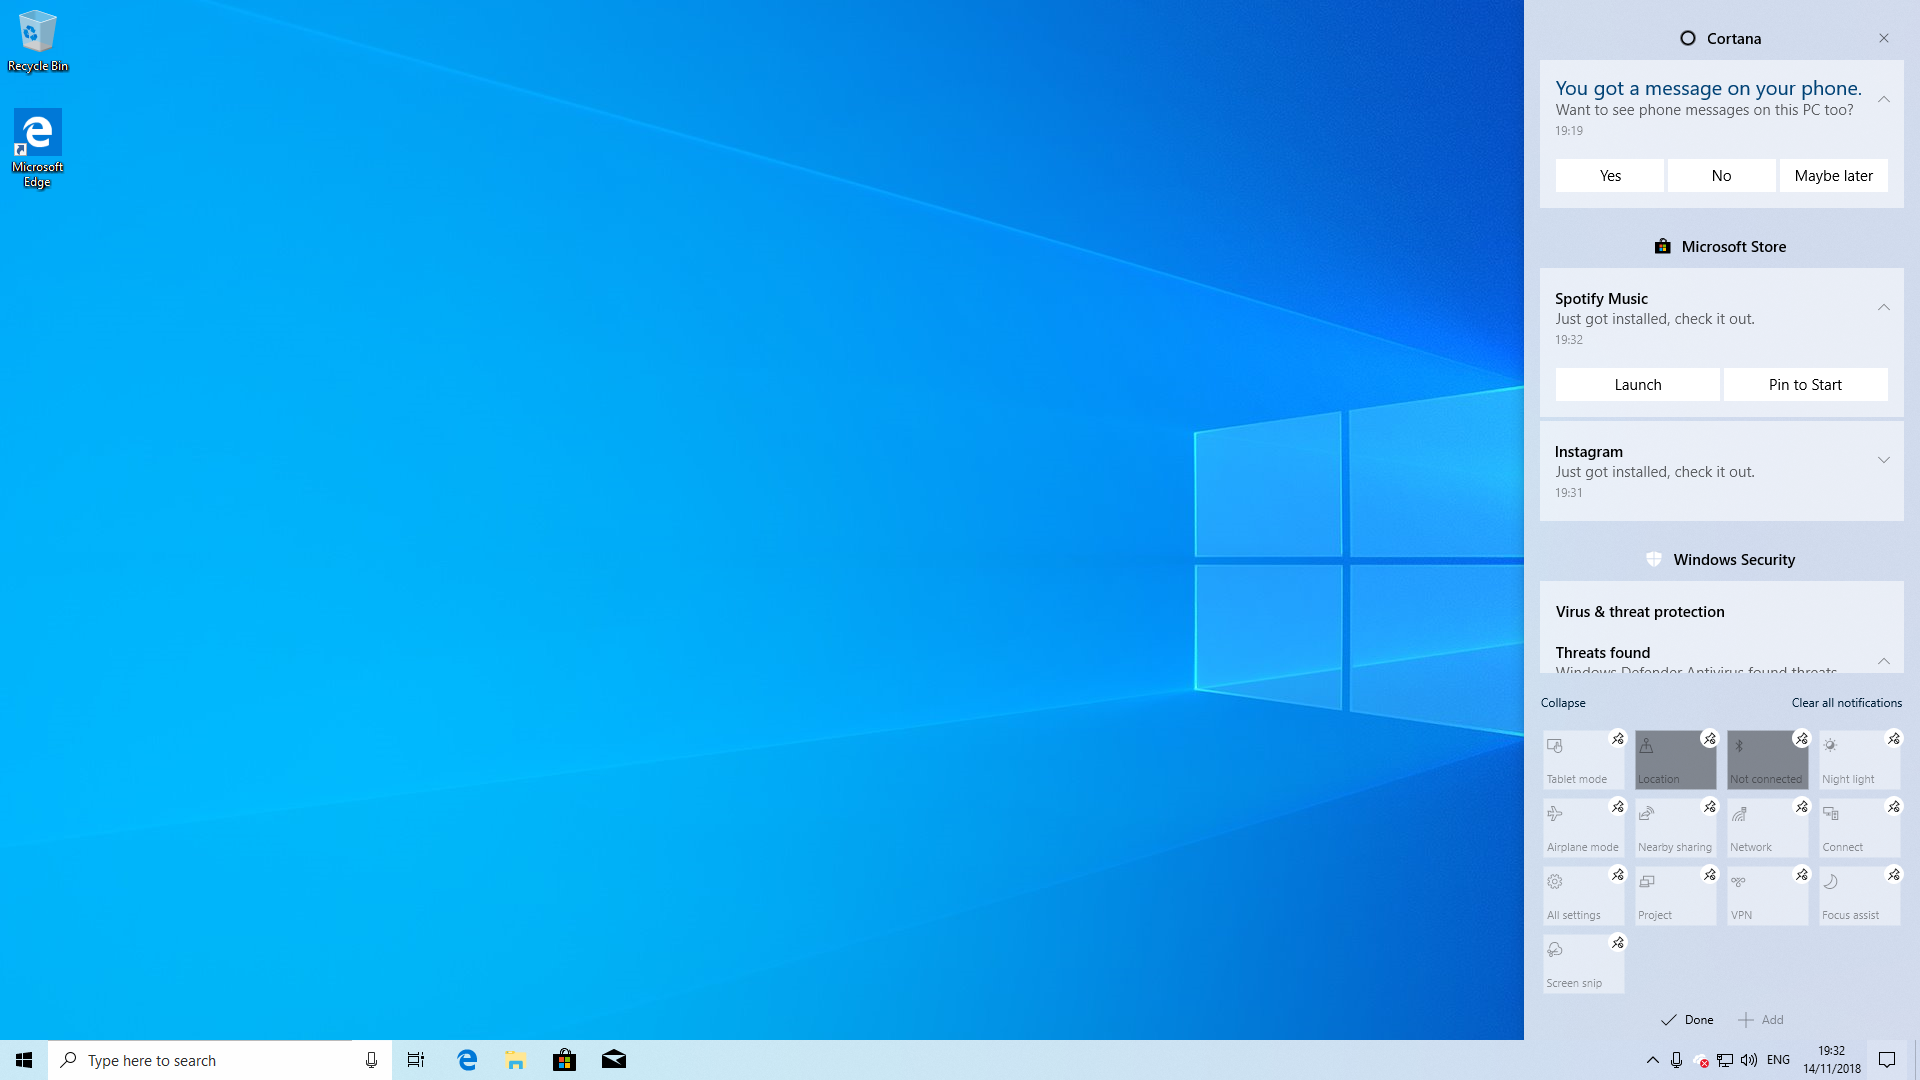Expand the Windows Security notification

click(1884, 661)
